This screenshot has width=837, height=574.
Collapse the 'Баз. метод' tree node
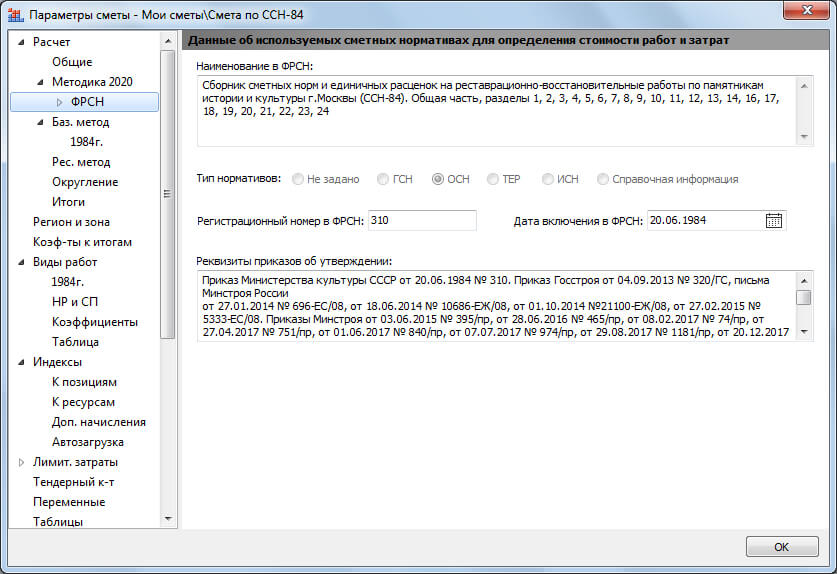41,122
